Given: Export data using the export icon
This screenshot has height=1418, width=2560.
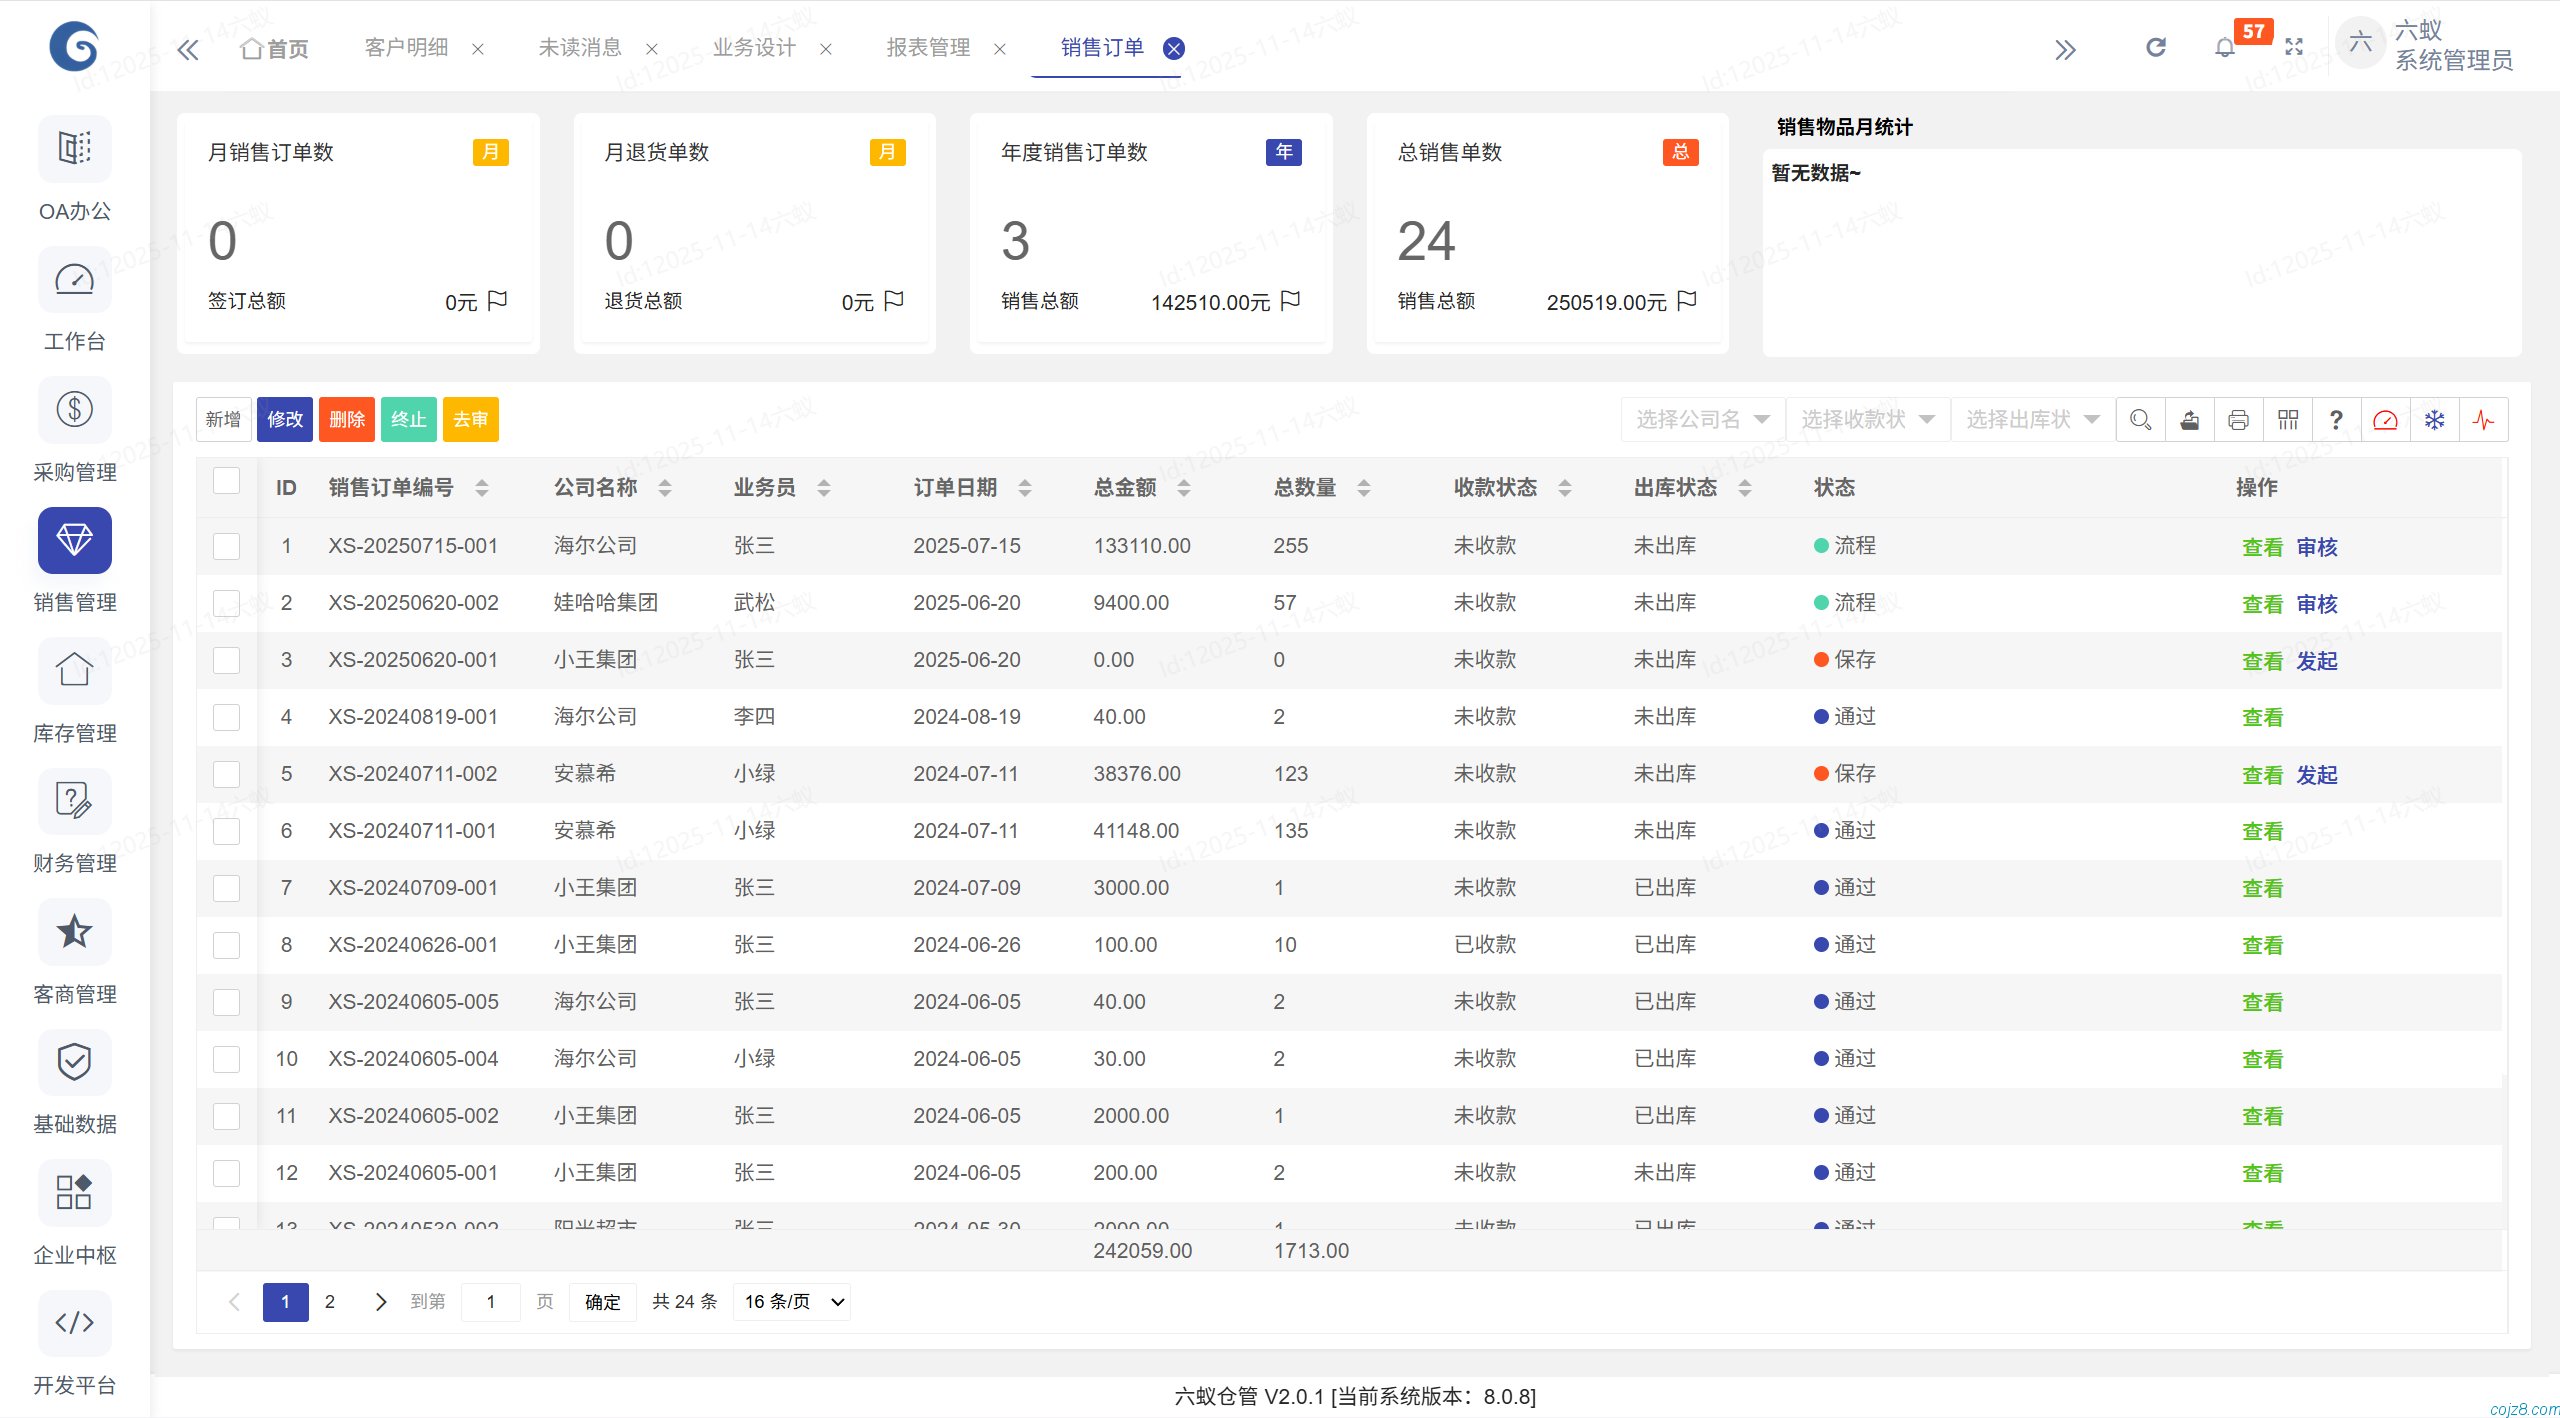Looking at the screenshot, I should (2189, 419).
